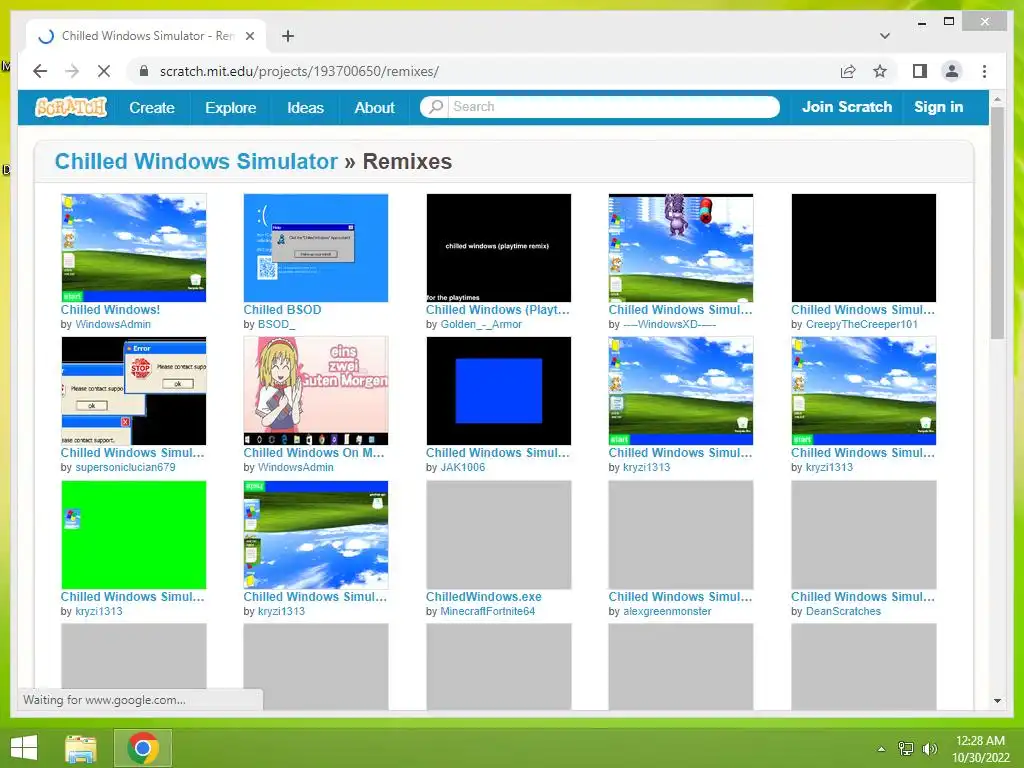Image resolution: width=1024 pixels, height=768 pixels.
Task: Click the browser address bar URL
Action: [299, 71]
